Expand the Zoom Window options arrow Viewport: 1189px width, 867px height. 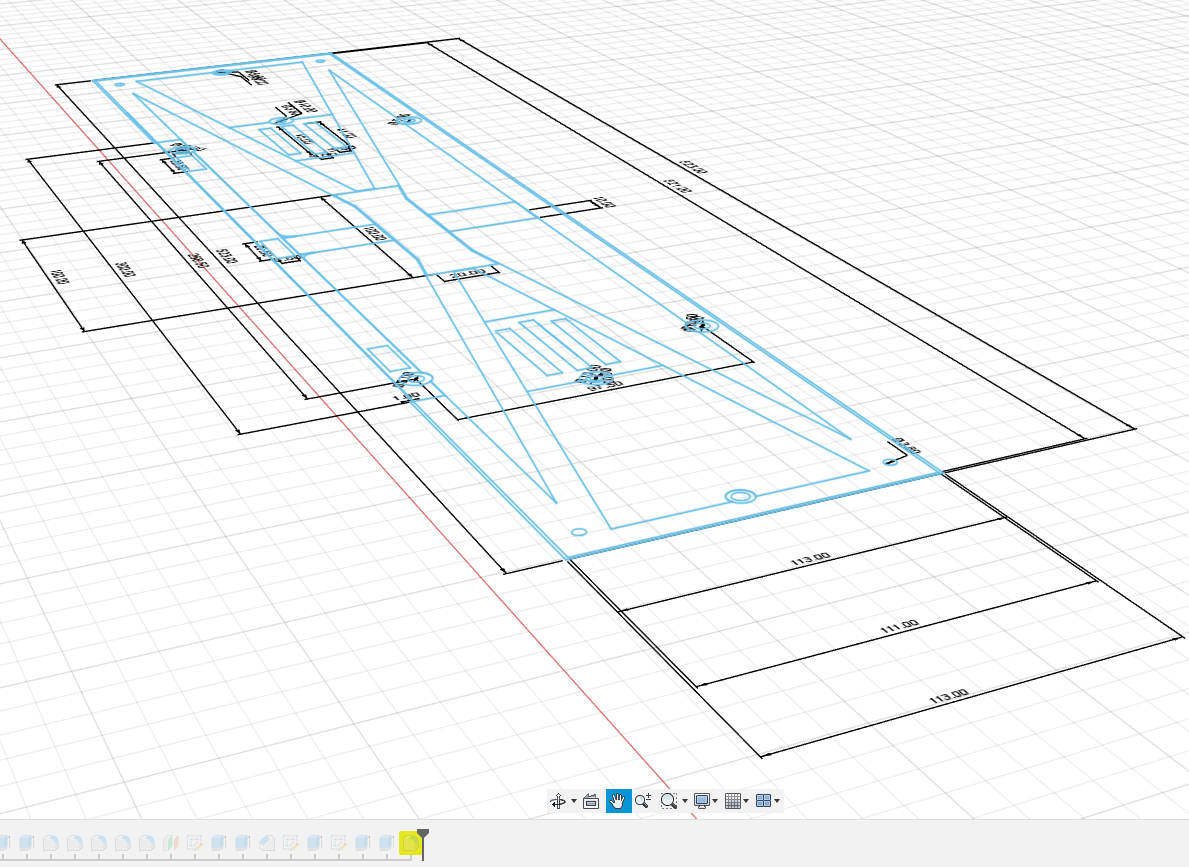pyautogui.click(x=684, y=802)
